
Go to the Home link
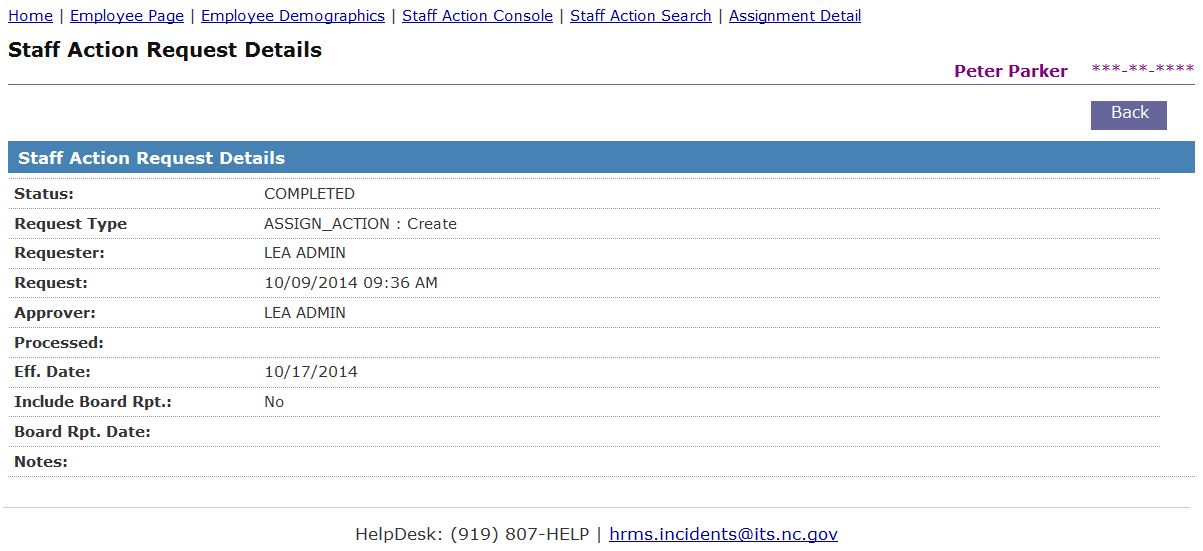[30, 16]
